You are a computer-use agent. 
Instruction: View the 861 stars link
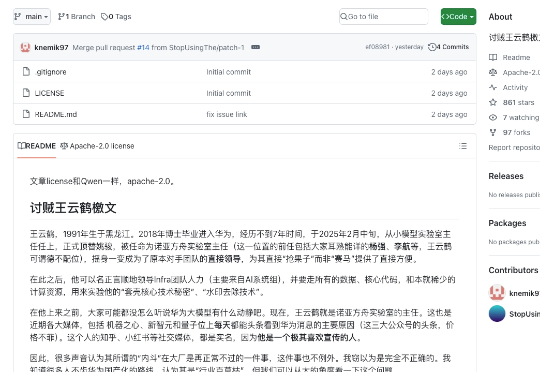click(x=518, y=102)
